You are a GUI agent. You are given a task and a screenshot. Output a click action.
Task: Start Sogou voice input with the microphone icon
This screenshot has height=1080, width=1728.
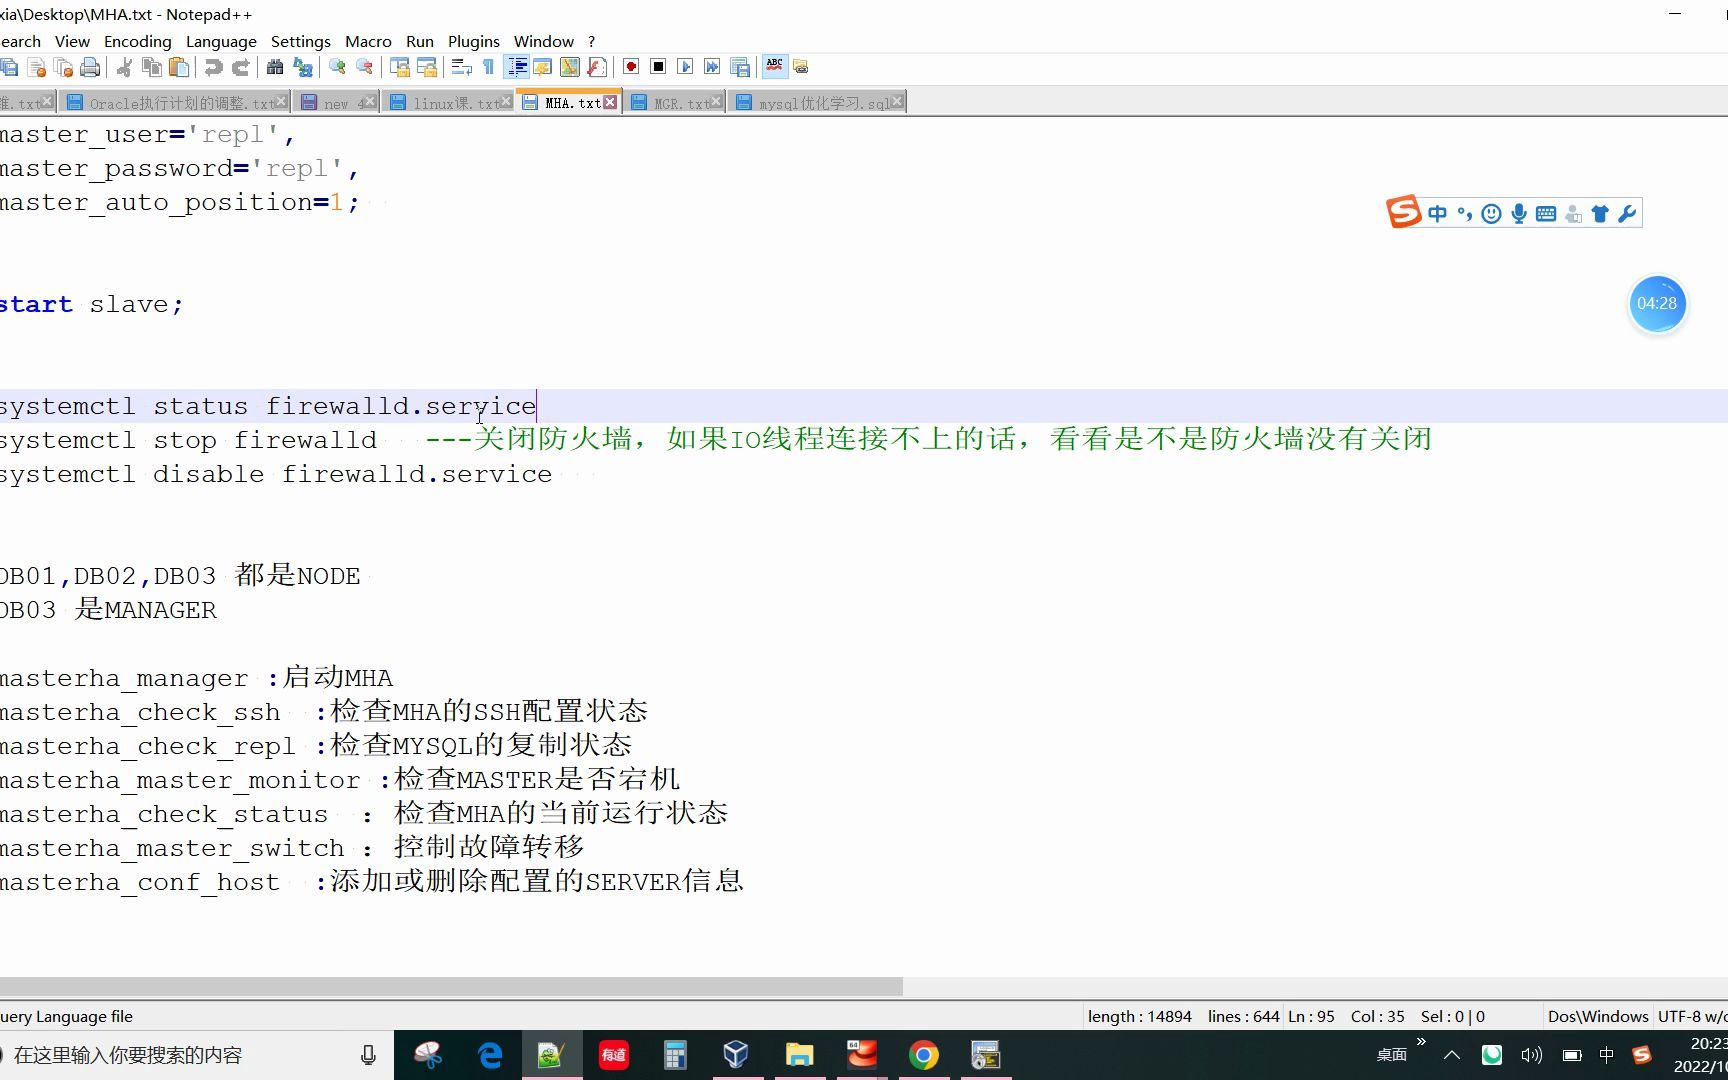click(x=1519, y=213)
